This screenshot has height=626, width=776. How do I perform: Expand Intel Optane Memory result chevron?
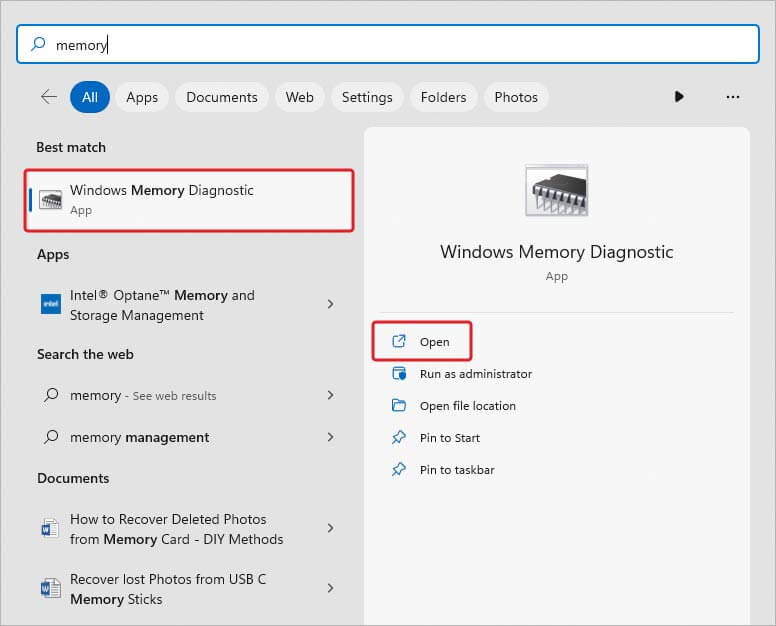point(331,304)
